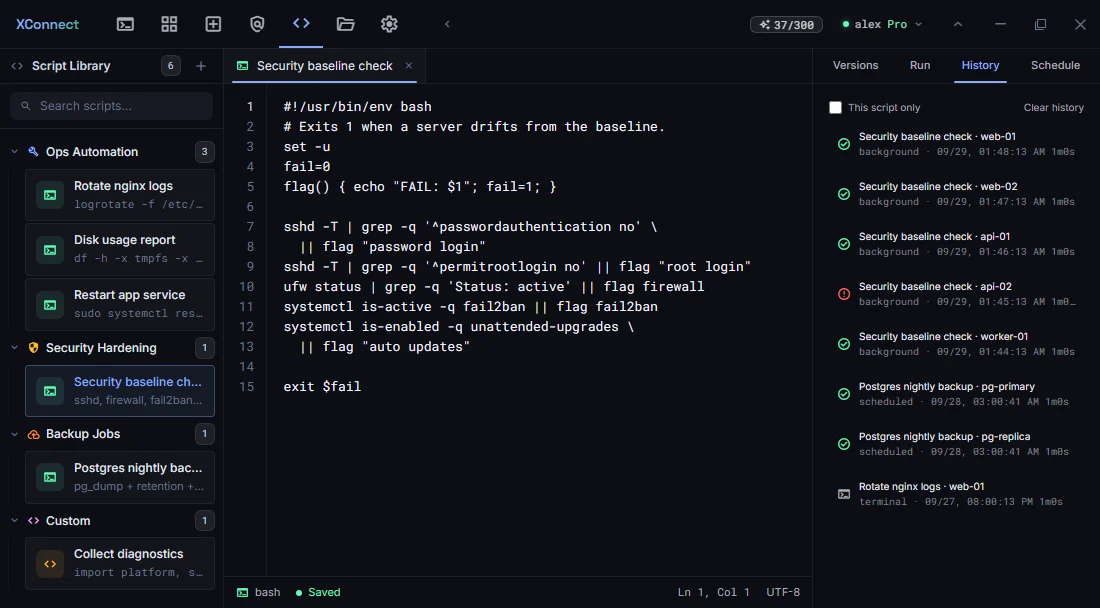
Task: Open the grid dashboard view icon
Action: 169,24
